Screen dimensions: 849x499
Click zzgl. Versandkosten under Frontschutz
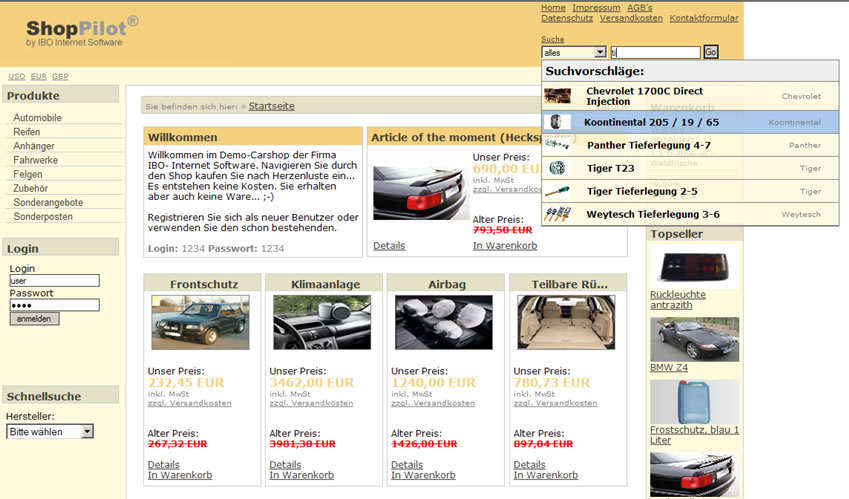[x=190, y=403]
